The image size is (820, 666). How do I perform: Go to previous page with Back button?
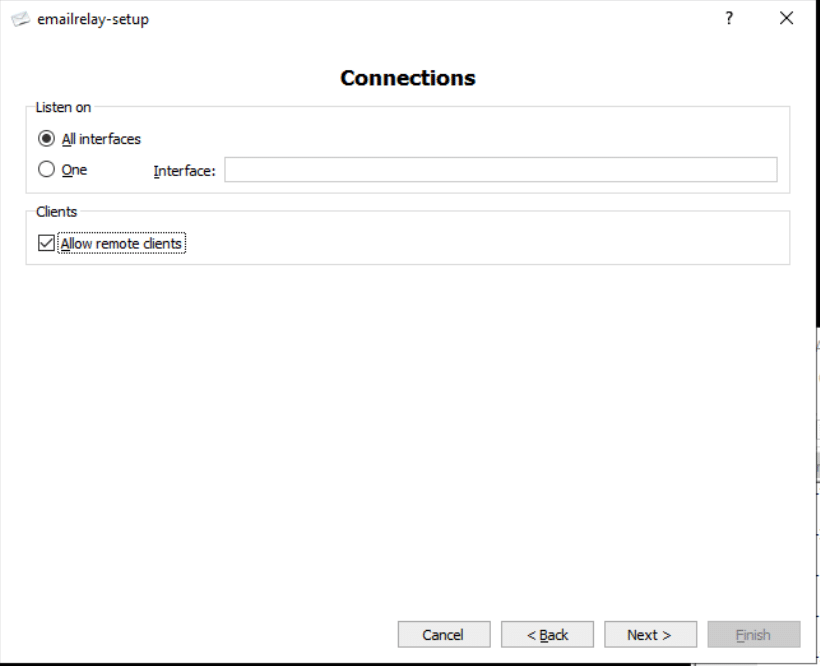point(547,635)
